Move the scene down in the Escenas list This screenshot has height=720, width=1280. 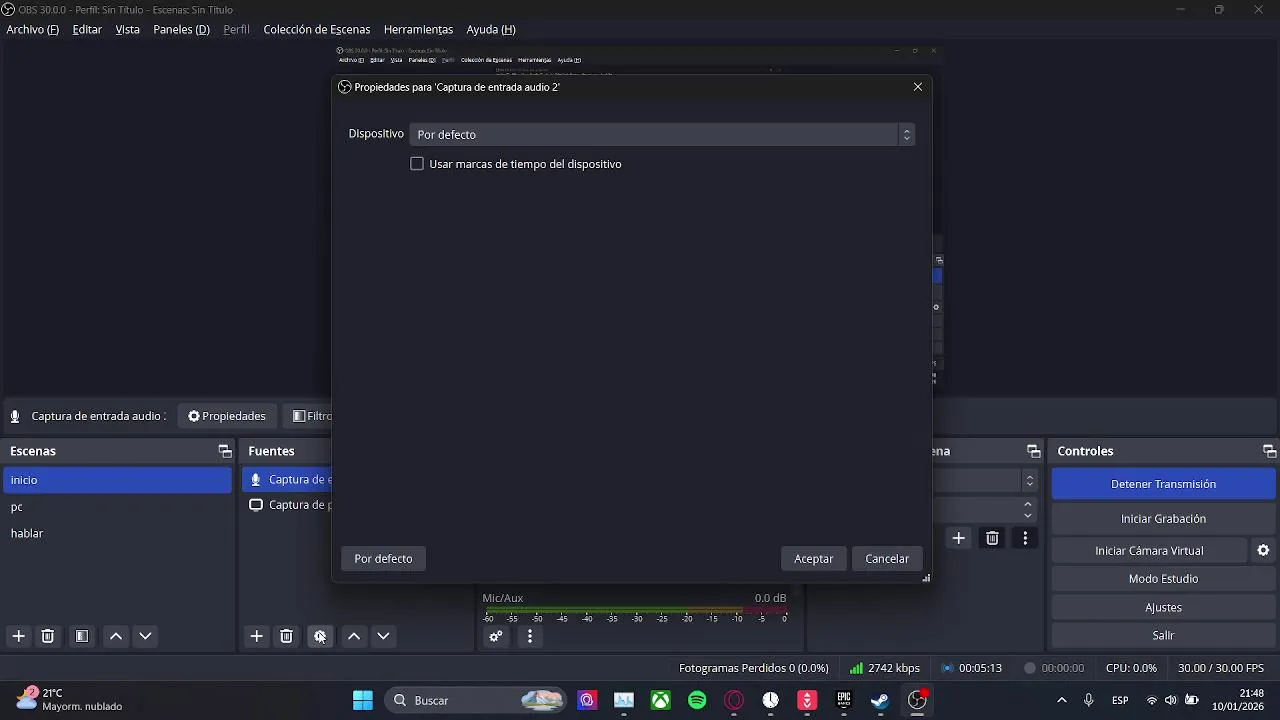click(146, 636)
